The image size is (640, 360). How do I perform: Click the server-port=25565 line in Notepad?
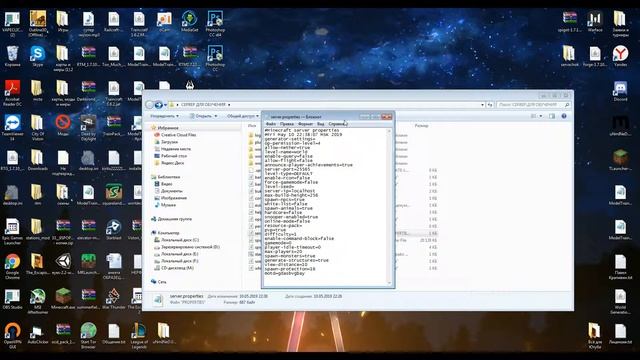pyautogui.click(x=287, y=169)
